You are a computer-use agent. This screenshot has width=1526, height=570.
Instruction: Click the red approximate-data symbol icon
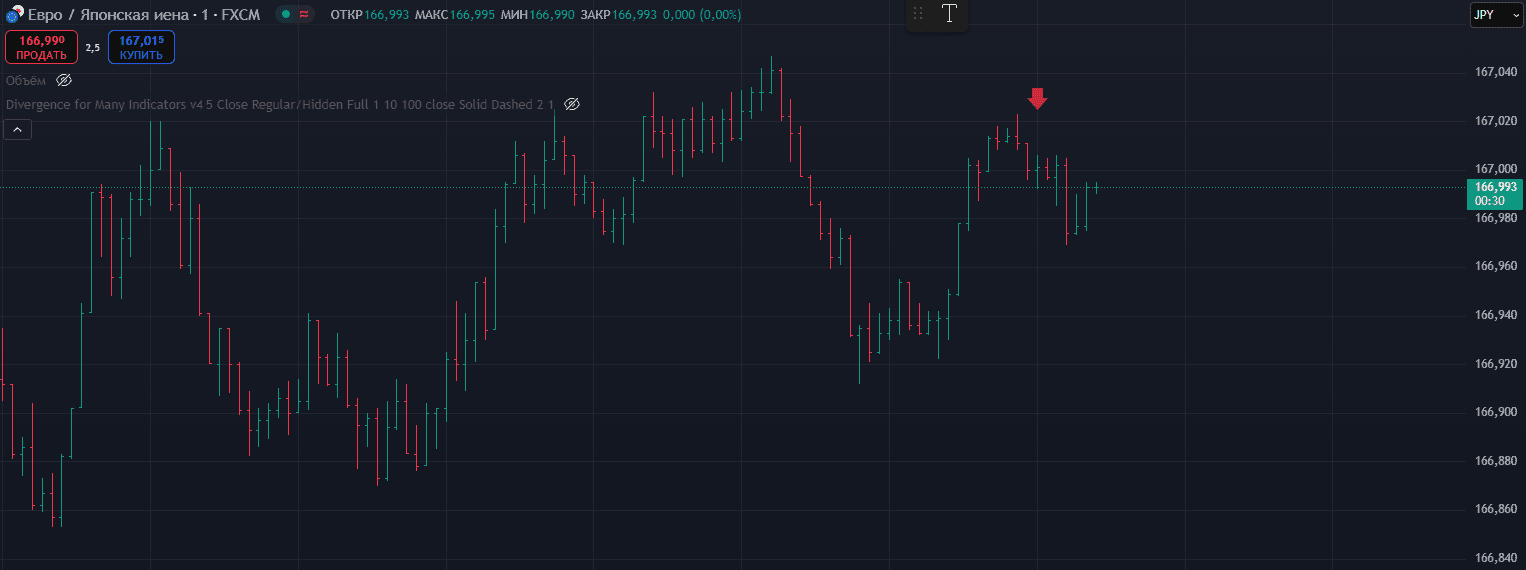[x=305, y=15]
